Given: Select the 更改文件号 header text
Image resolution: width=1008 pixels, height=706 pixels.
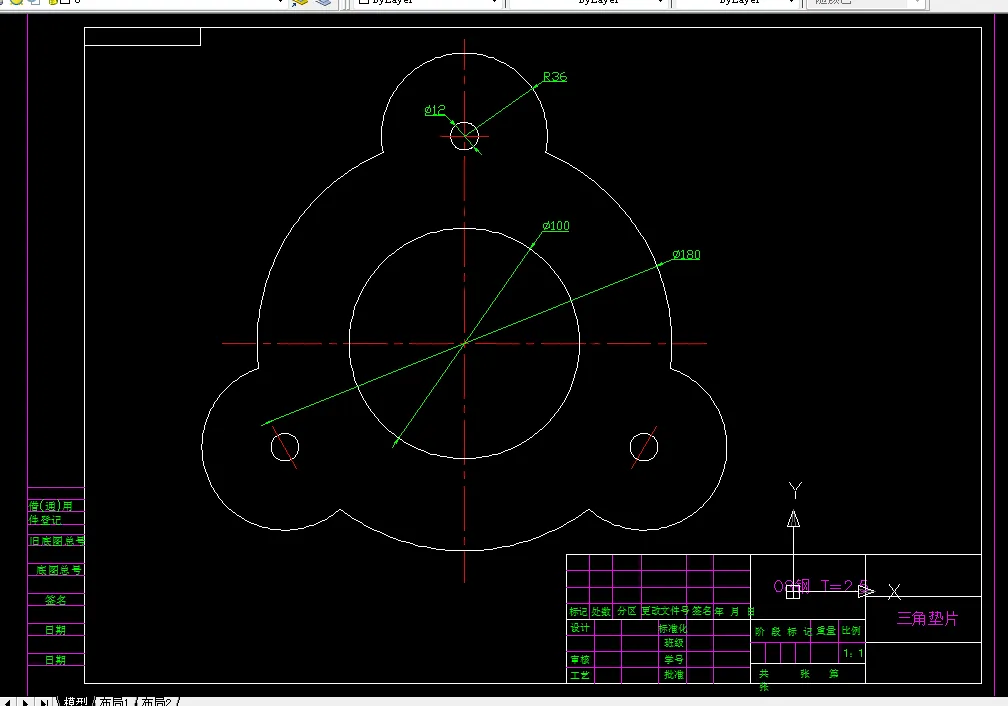Looking at the screenshot, I should (665, 611).
